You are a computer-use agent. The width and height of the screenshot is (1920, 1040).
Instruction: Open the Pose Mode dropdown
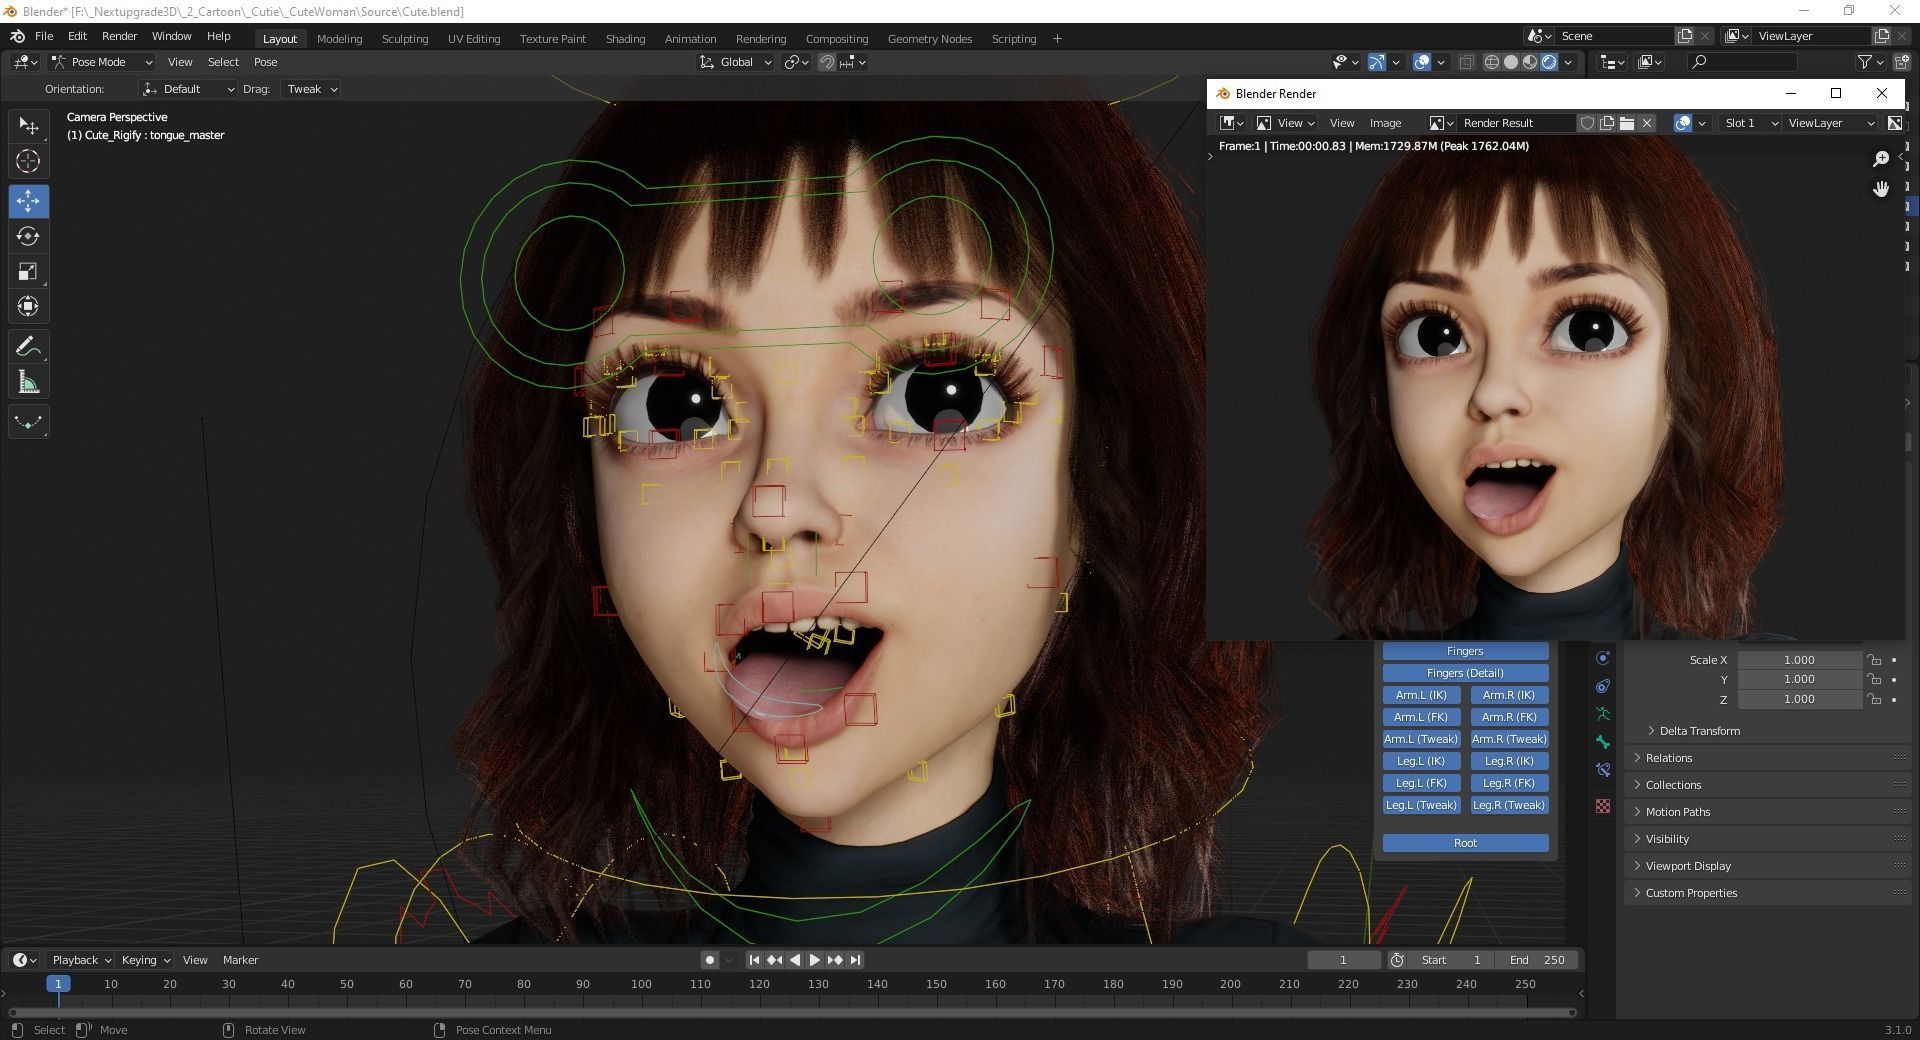[101, 62]
